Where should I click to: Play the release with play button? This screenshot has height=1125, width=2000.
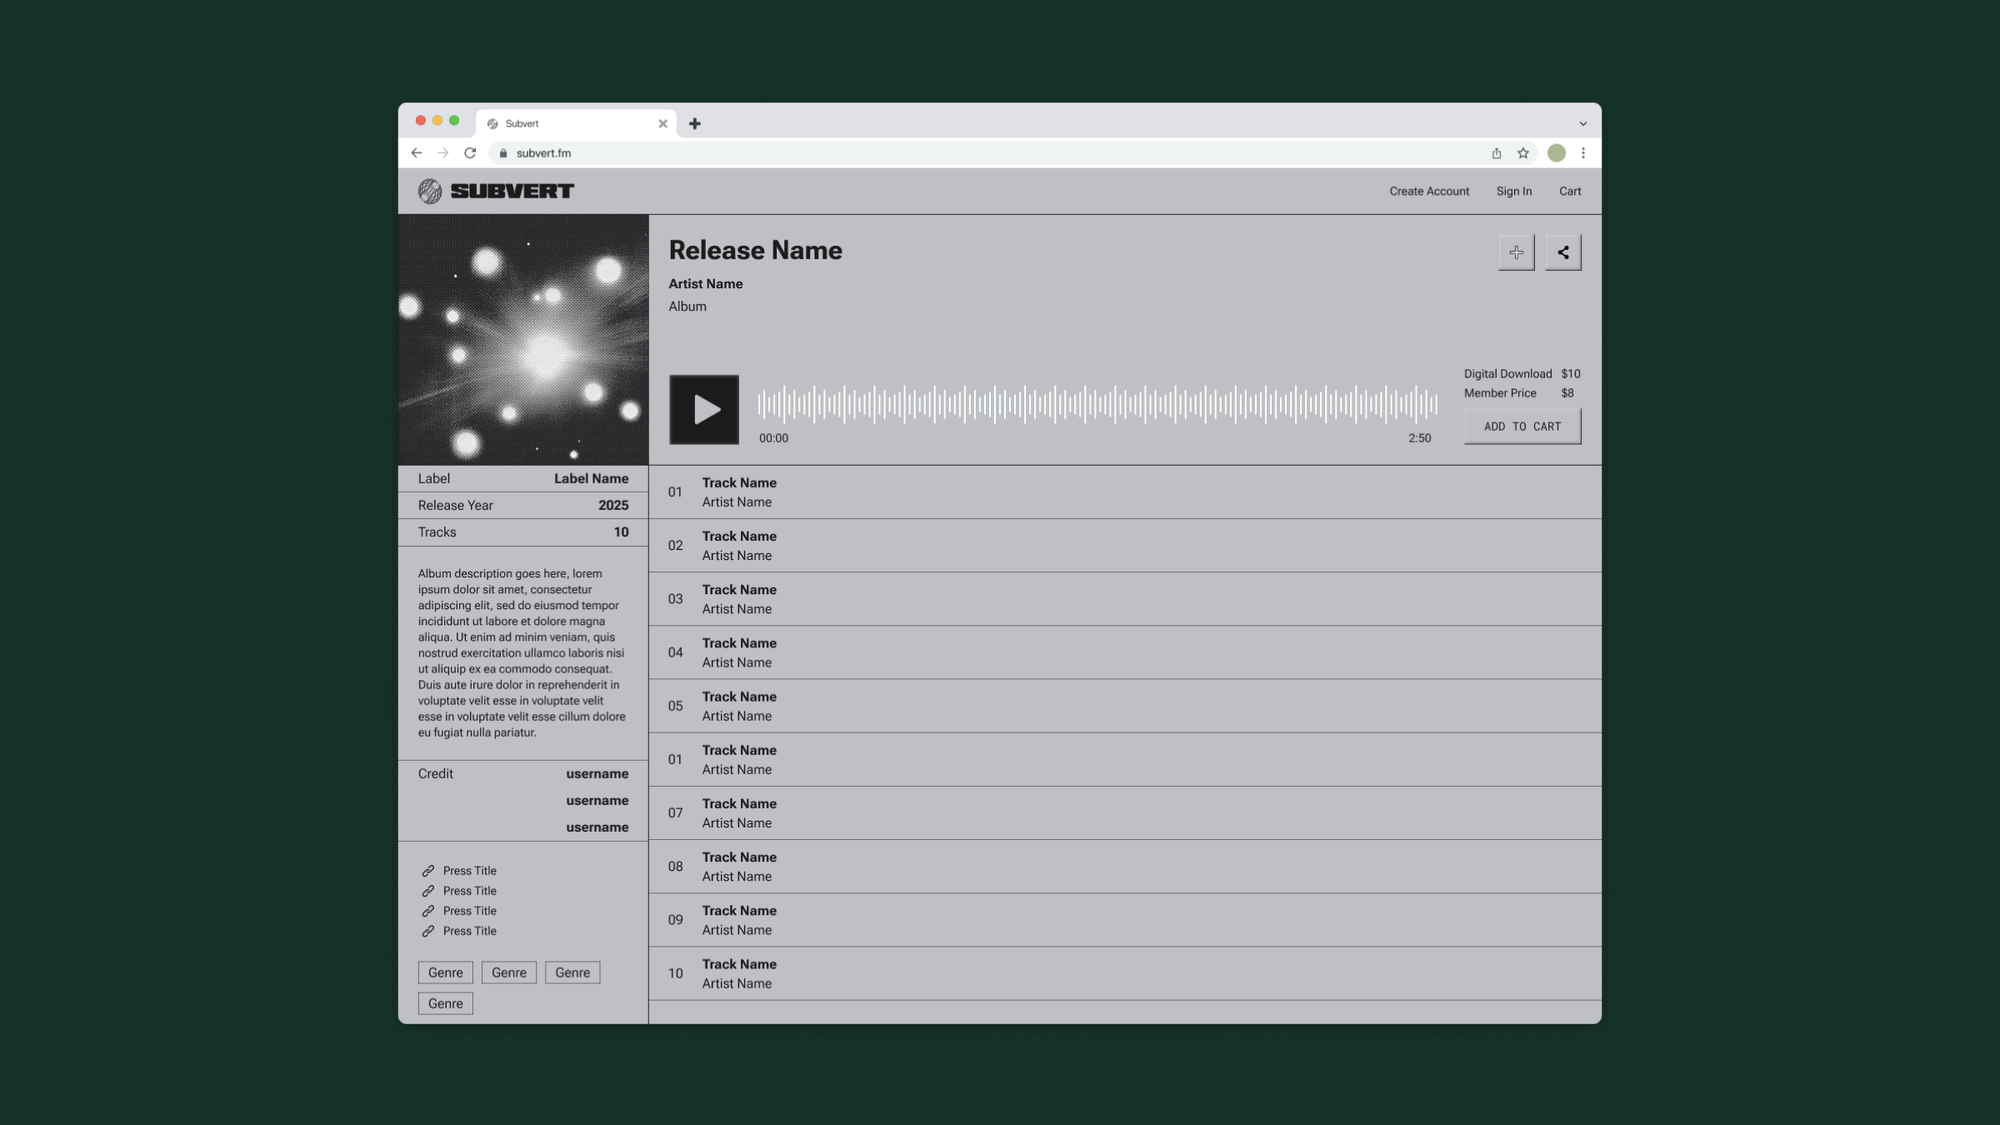[704, 410]
